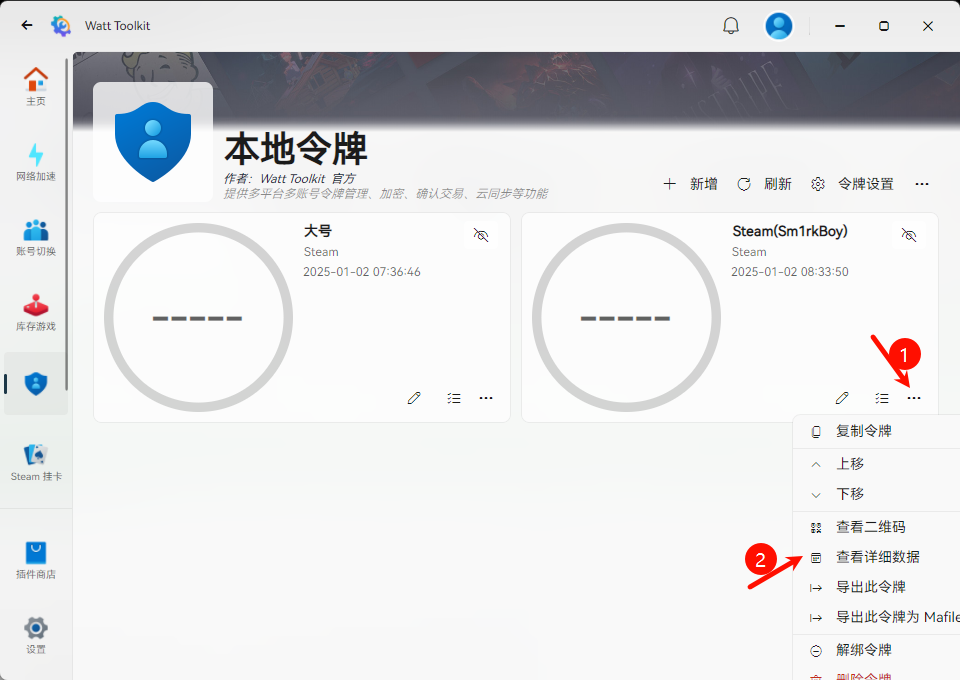960x680 pixels.
Task: Click the circular code timer on 大号
Action: point(198,317)
